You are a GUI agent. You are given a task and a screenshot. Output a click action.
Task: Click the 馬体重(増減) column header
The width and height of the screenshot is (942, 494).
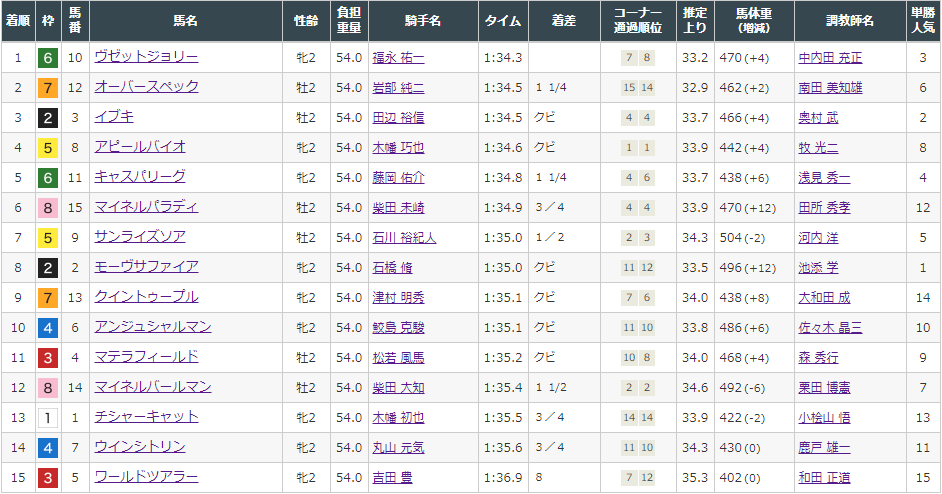(x=754, y=21)
